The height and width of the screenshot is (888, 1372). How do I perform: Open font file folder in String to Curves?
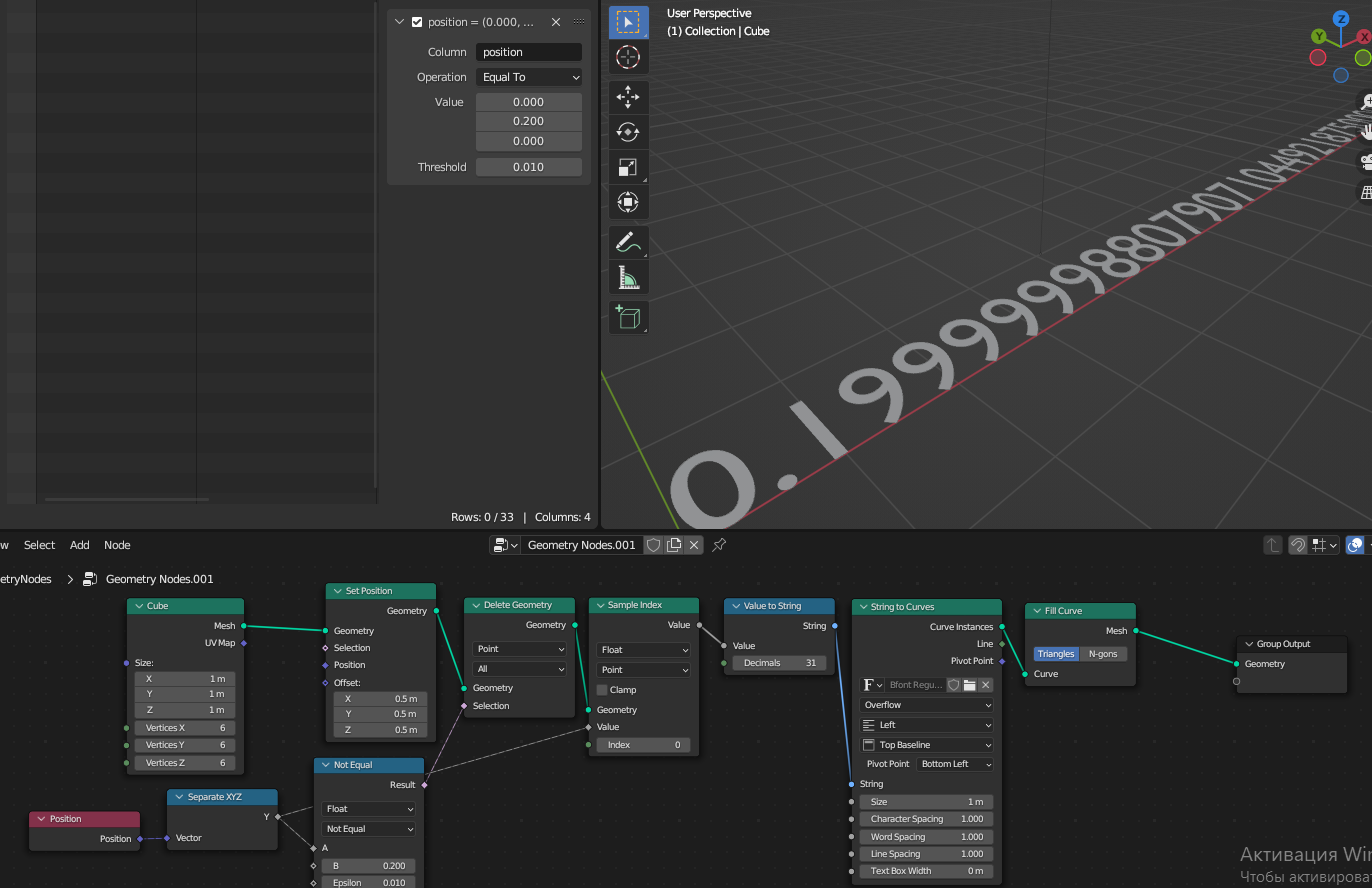(x=969, y=685)
